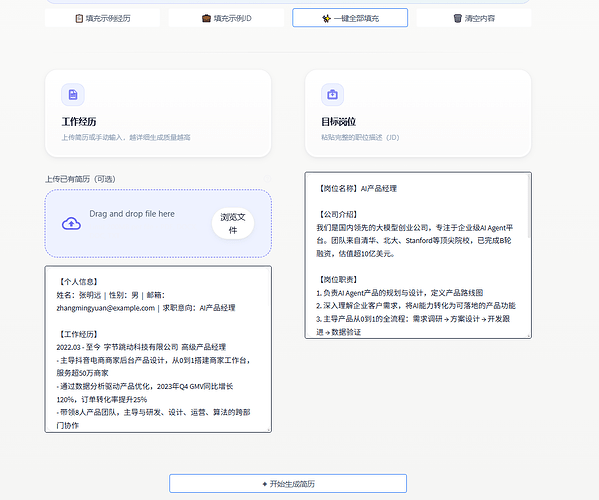Click the 填充示例JD button

coord(226,18)
